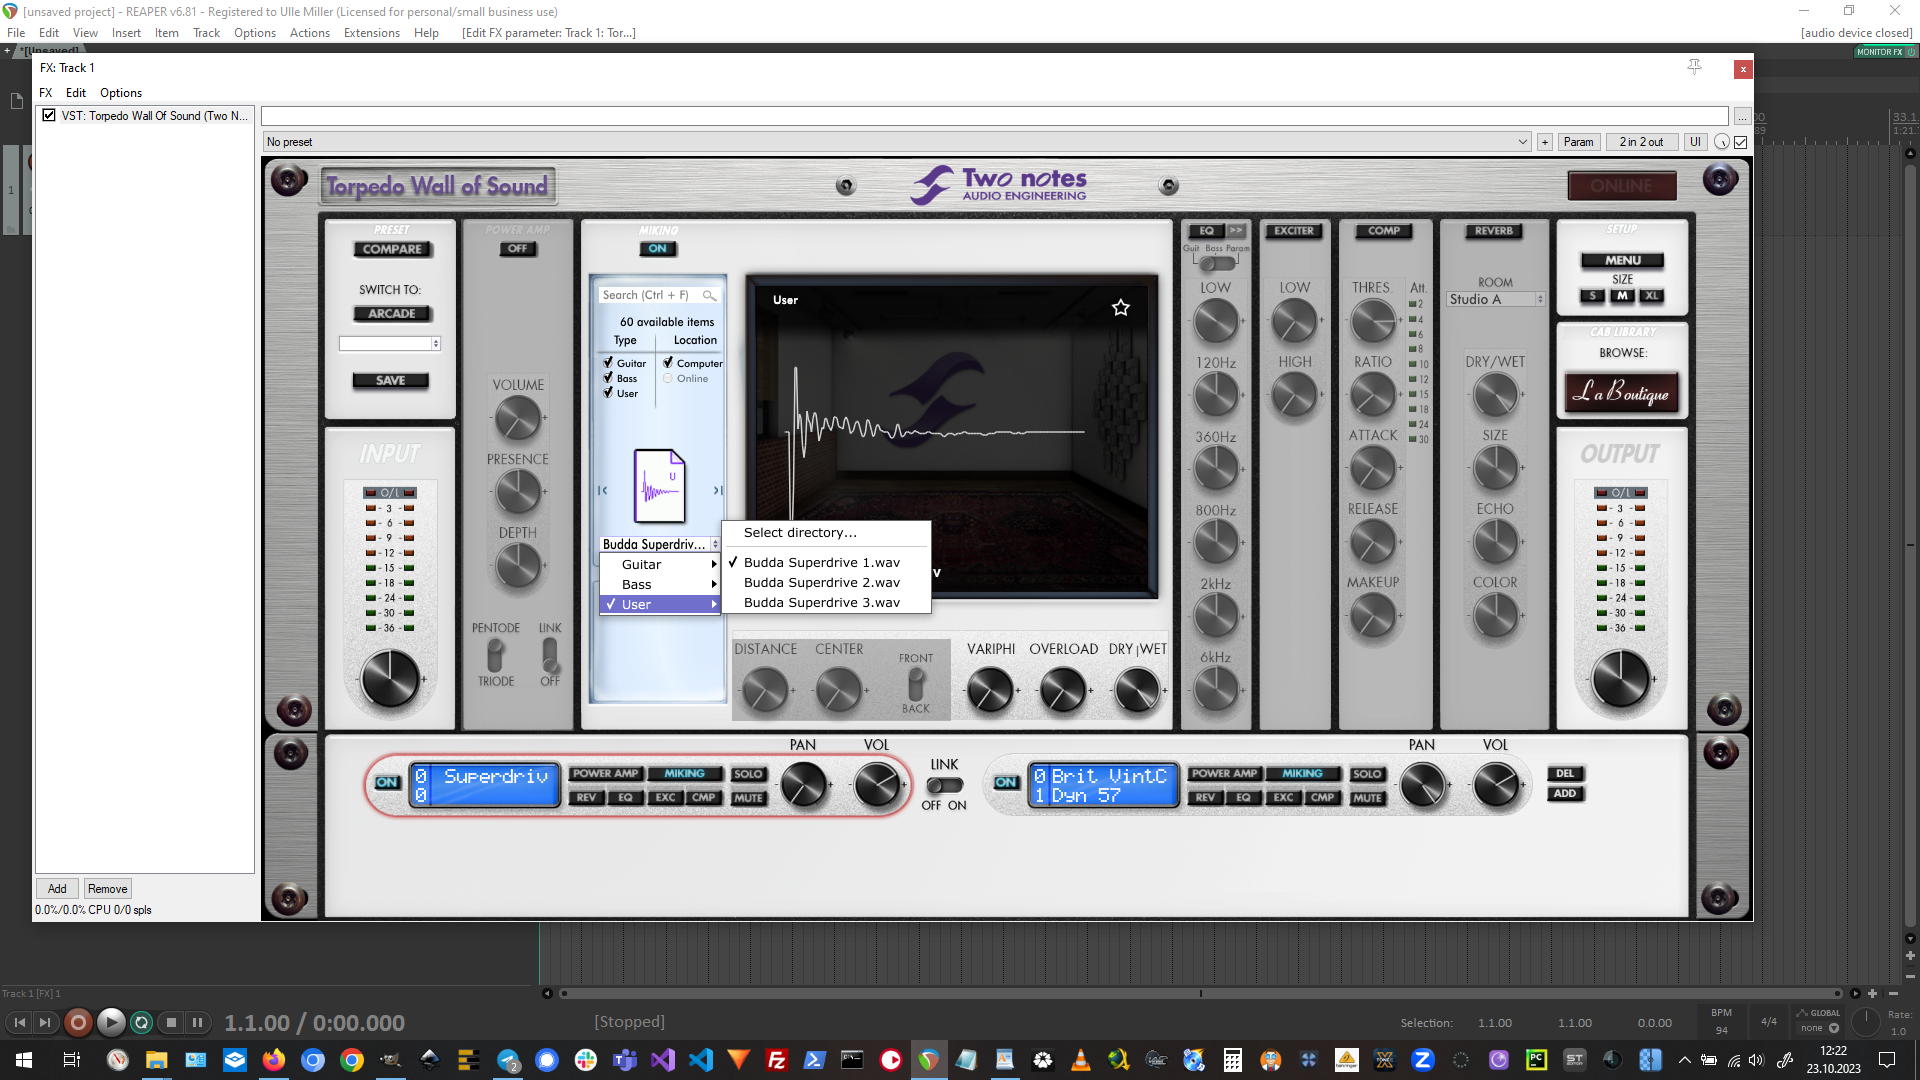Click the pin icon on FX window

[x=1694, y=67]
